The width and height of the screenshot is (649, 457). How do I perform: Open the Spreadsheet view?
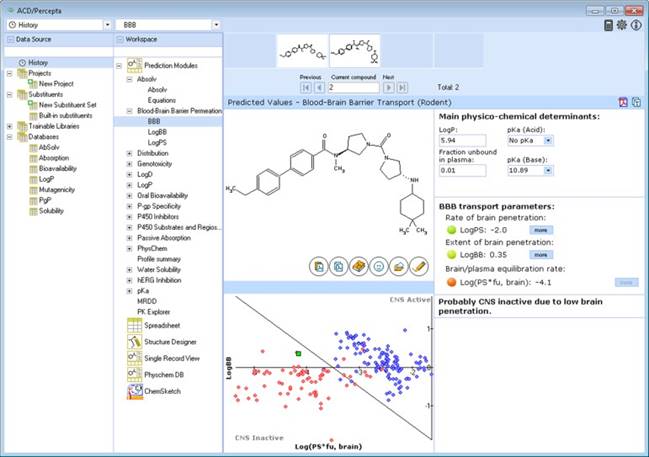point(157,325)
